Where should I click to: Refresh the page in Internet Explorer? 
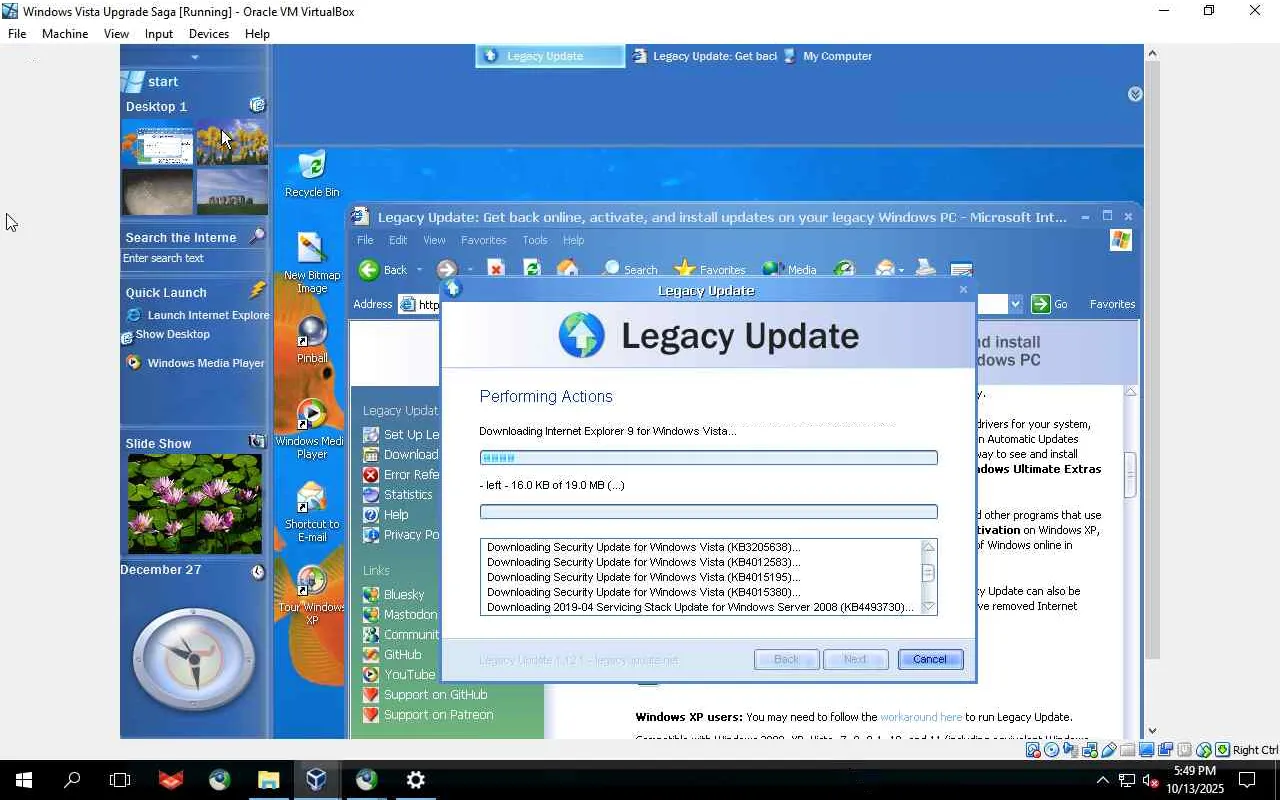tap(532, 269)
